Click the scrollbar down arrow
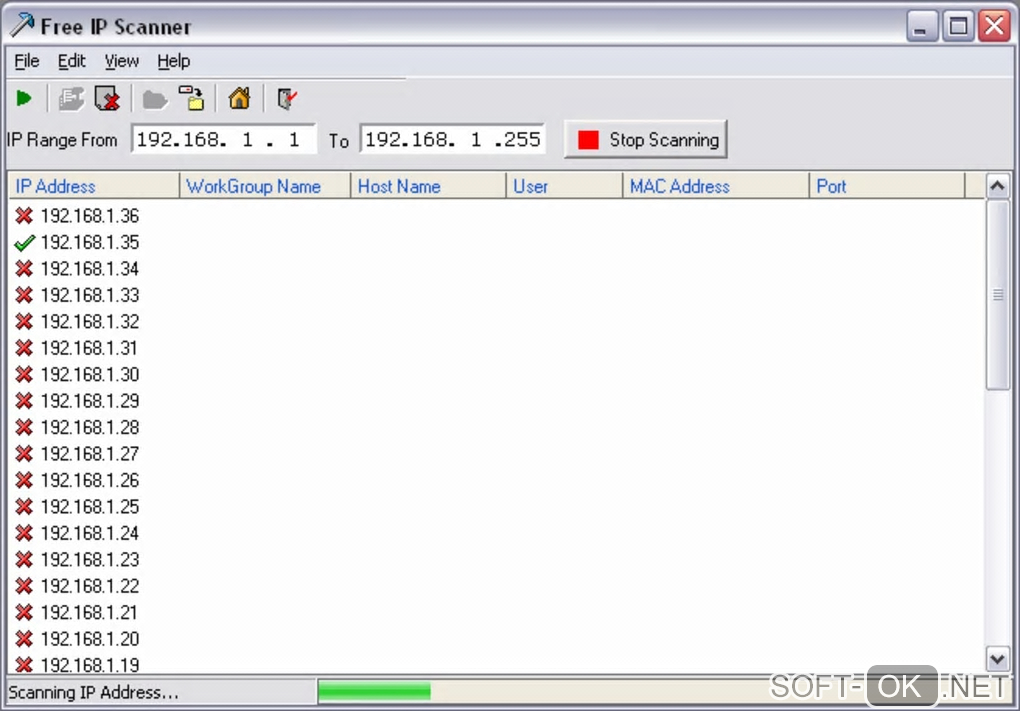Viewport: 1020px width, 711px height. coord(997,660)
